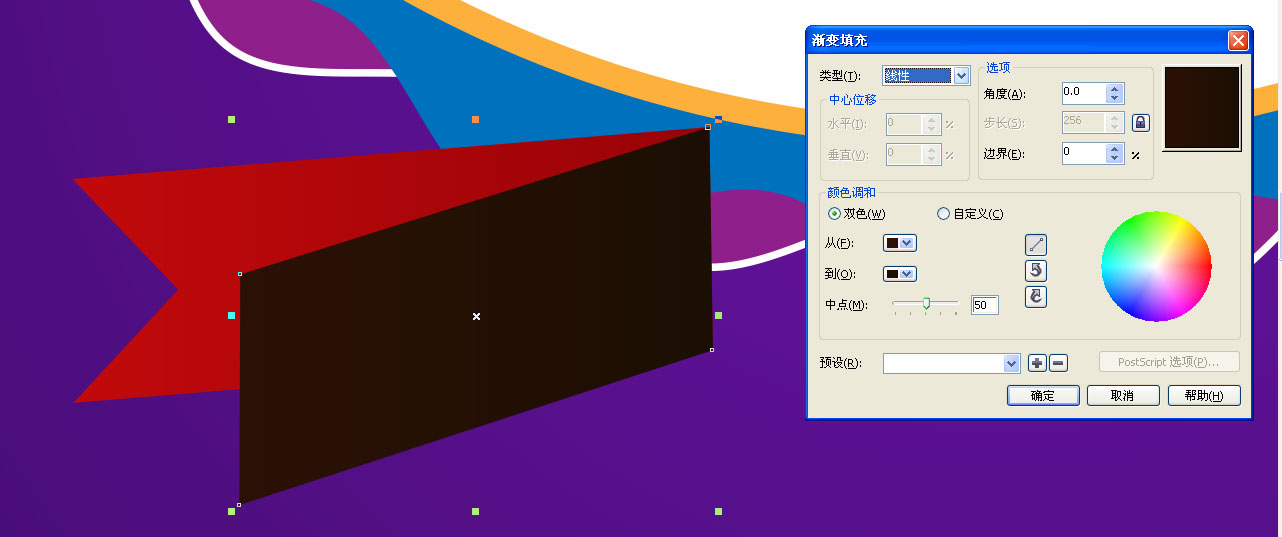1282x537 pixels.
Task: Select the counterclockwise color path icon
Action: [x=1036, y=271]
